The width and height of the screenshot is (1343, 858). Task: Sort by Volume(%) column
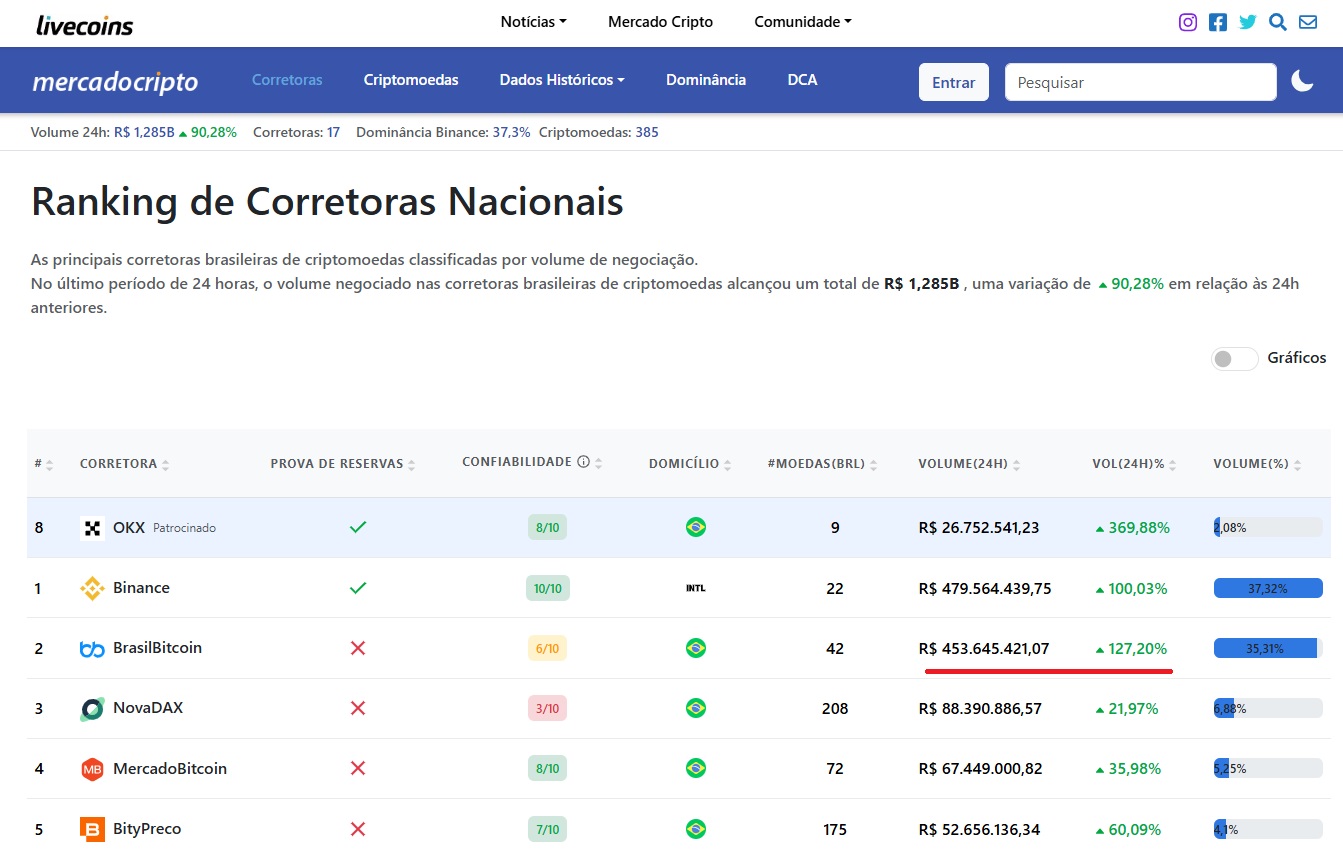click(1258, 464)
